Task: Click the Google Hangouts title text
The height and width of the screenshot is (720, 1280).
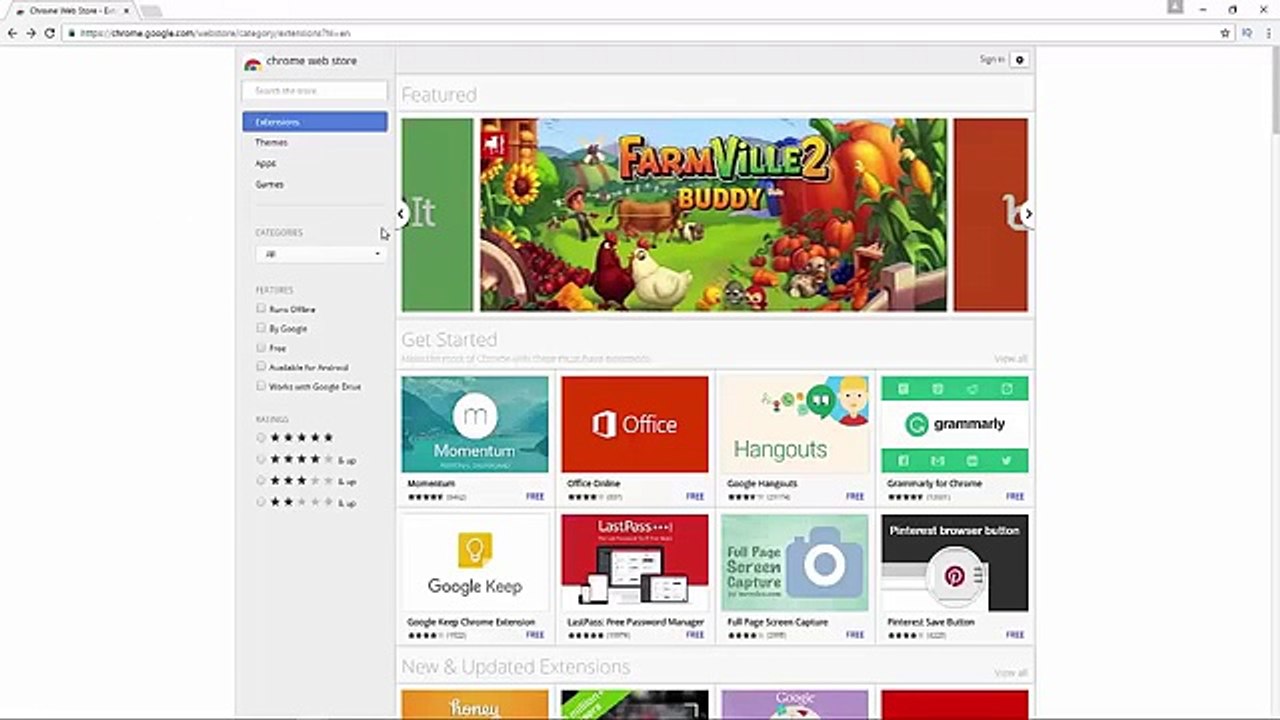Action: point(762,484)
